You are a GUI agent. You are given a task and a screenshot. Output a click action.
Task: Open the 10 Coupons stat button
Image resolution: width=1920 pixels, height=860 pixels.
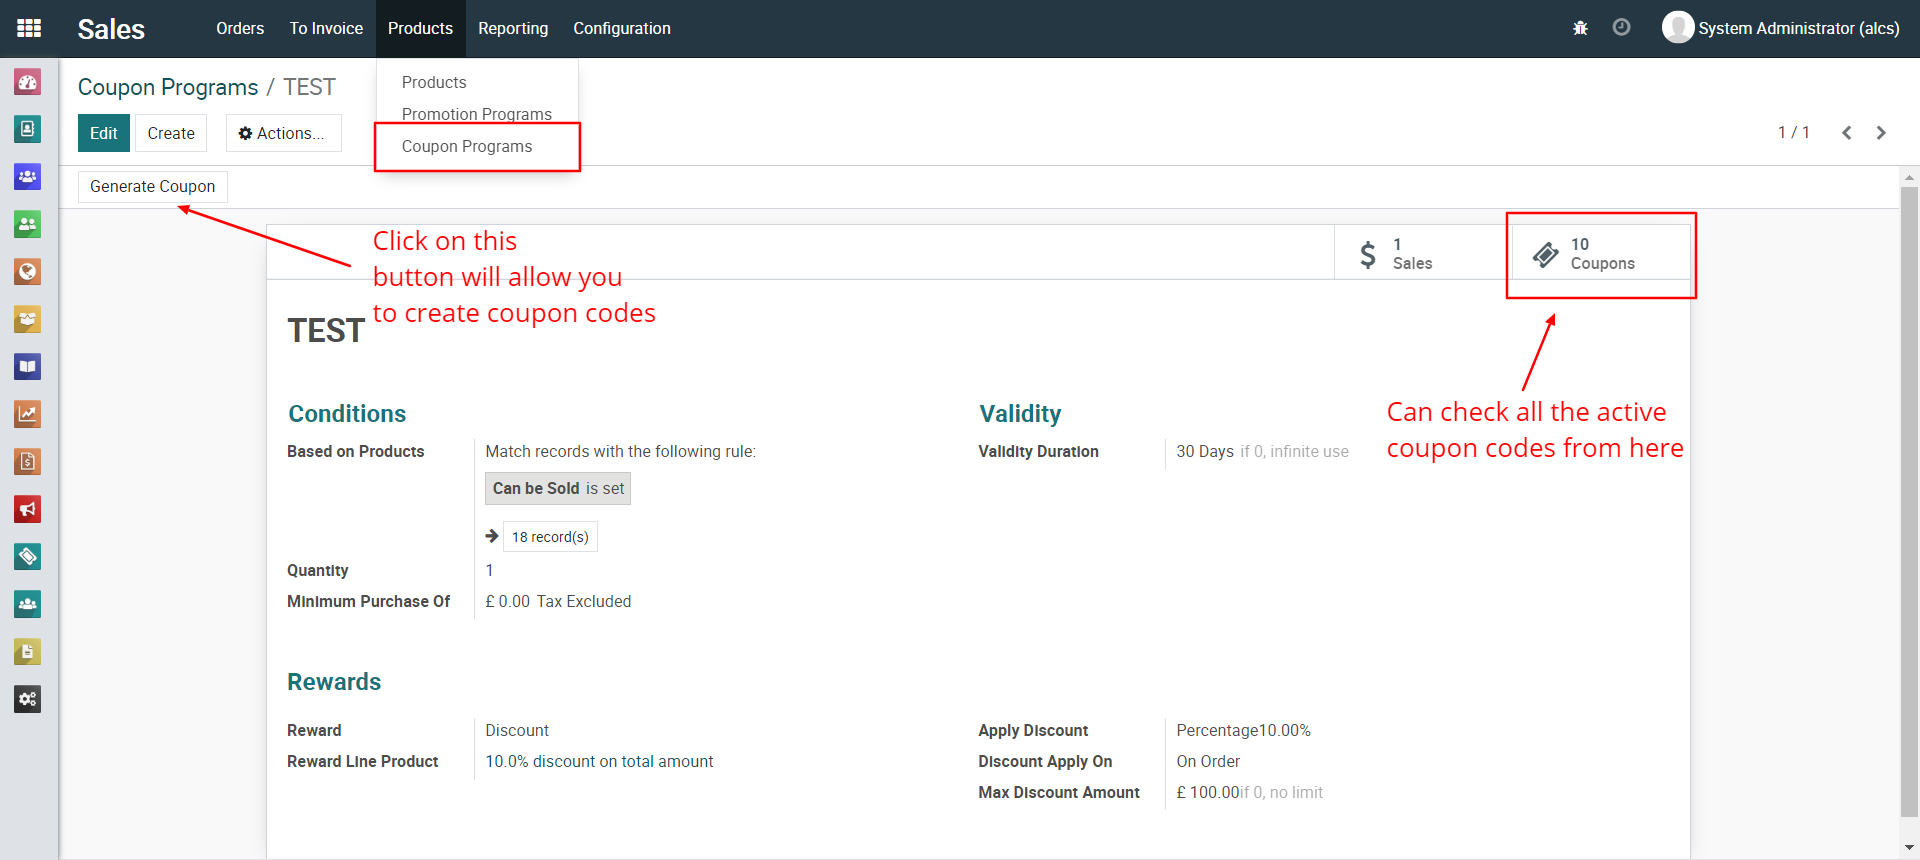point(1600,254)
